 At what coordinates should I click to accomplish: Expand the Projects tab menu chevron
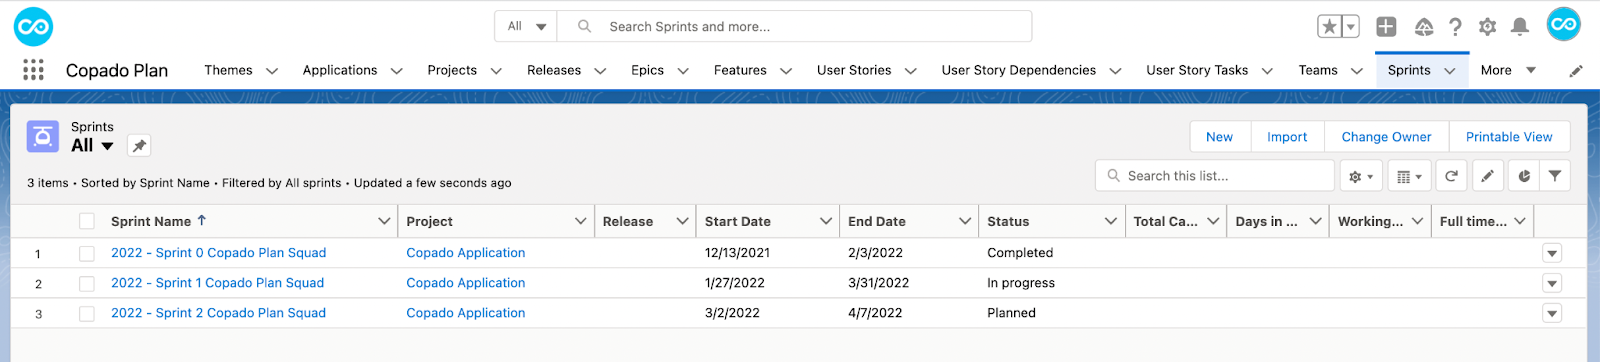(495, 71)
